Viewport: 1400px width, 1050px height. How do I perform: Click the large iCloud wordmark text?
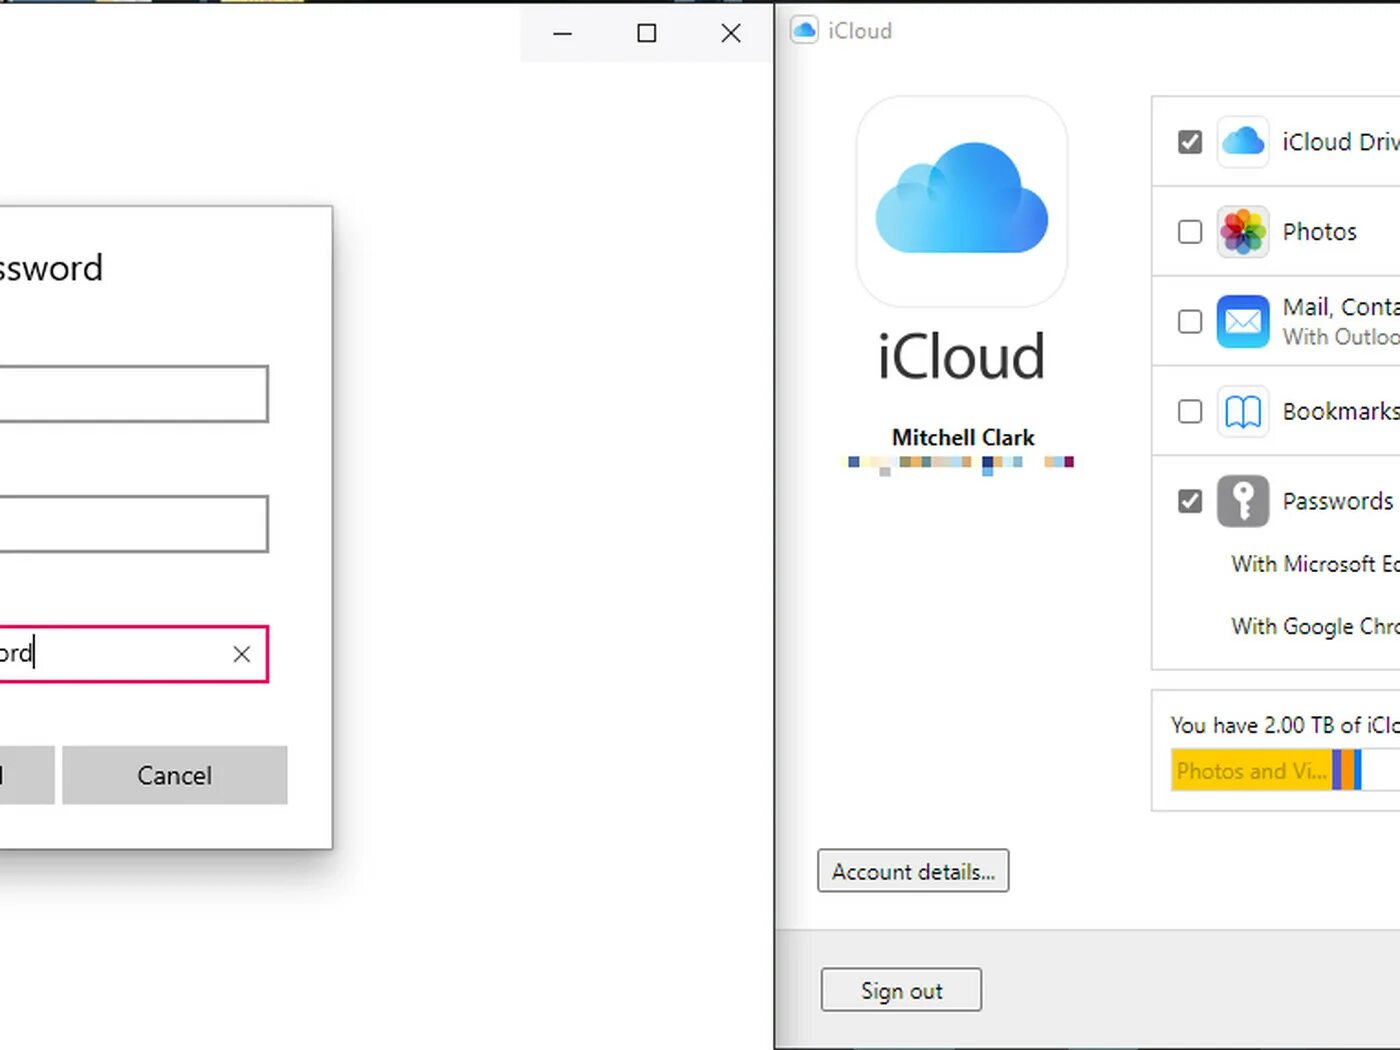tap(962, 357)
